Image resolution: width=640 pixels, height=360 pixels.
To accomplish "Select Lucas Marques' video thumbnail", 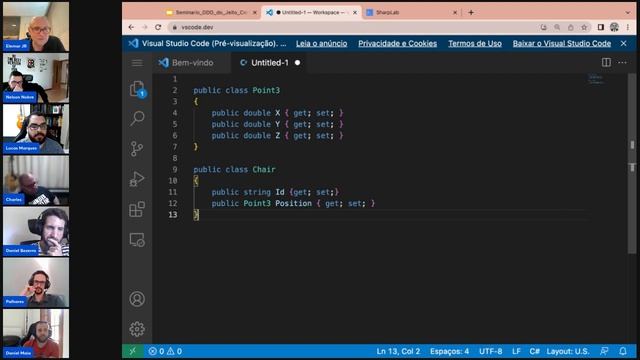I will 36,129.
